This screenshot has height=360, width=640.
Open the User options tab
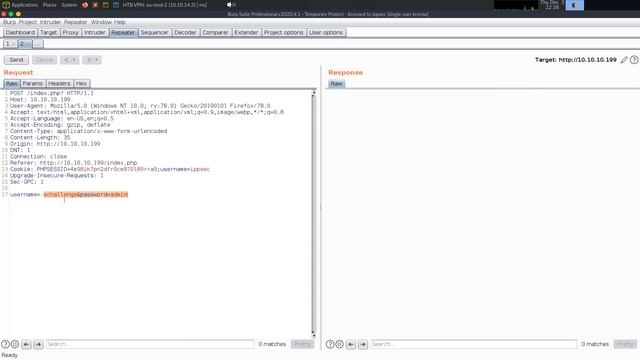point(326,32)
